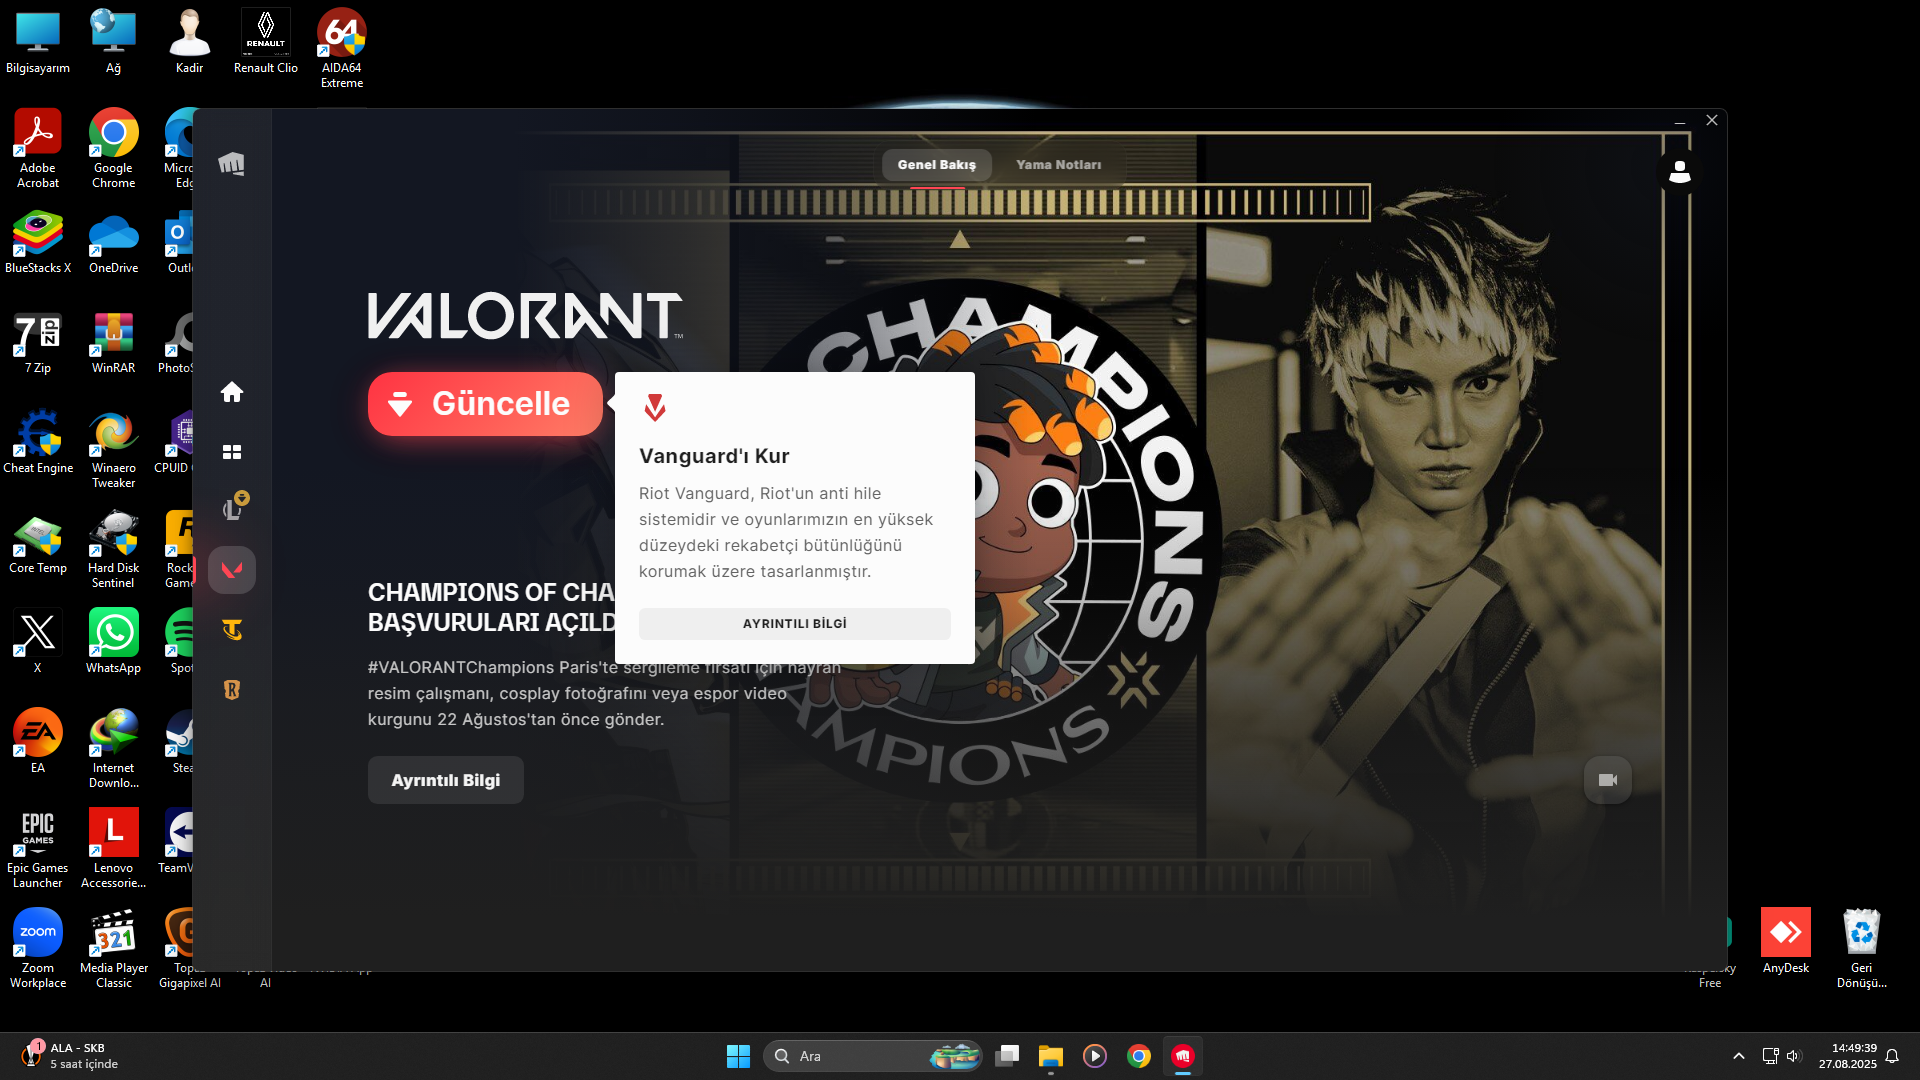Viewport: 1920px width, 1080px height.
Task: Open Geri Dönüşüm recycle bin
Action: 1862,950
